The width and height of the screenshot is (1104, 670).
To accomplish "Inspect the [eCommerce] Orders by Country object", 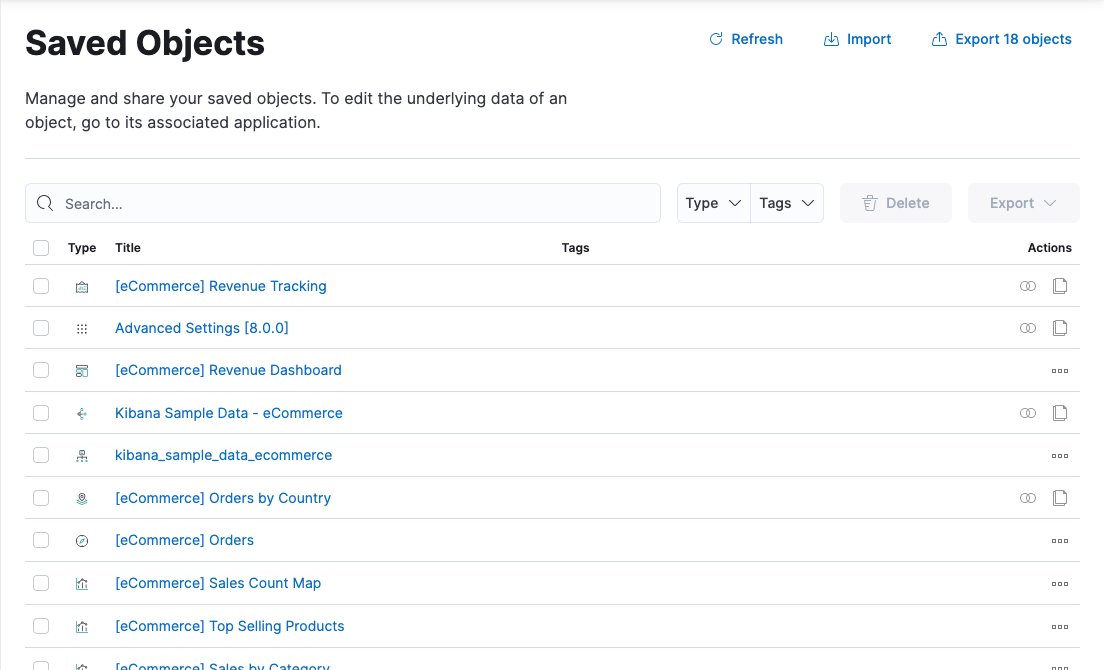I will pos(1060,498).
